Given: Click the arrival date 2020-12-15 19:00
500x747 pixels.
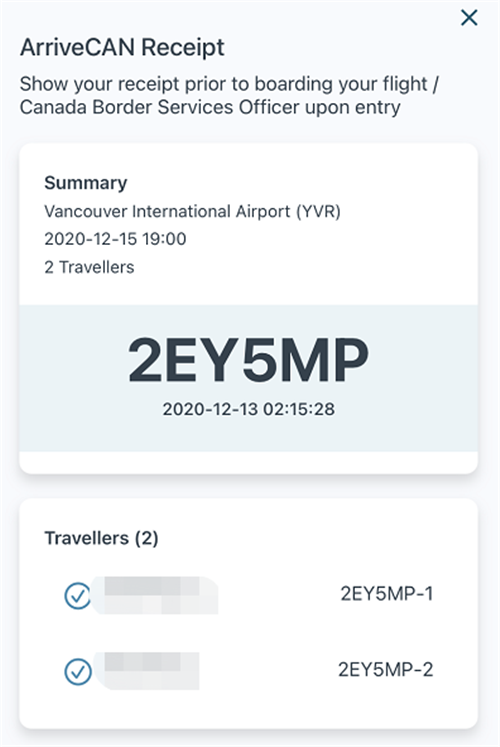Looking at the screenshot, I should [115, 239].
